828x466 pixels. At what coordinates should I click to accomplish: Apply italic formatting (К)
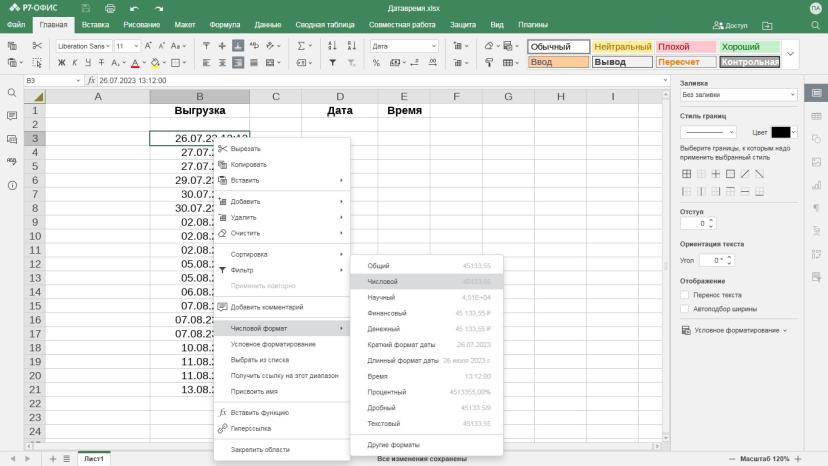click(74, 62)
